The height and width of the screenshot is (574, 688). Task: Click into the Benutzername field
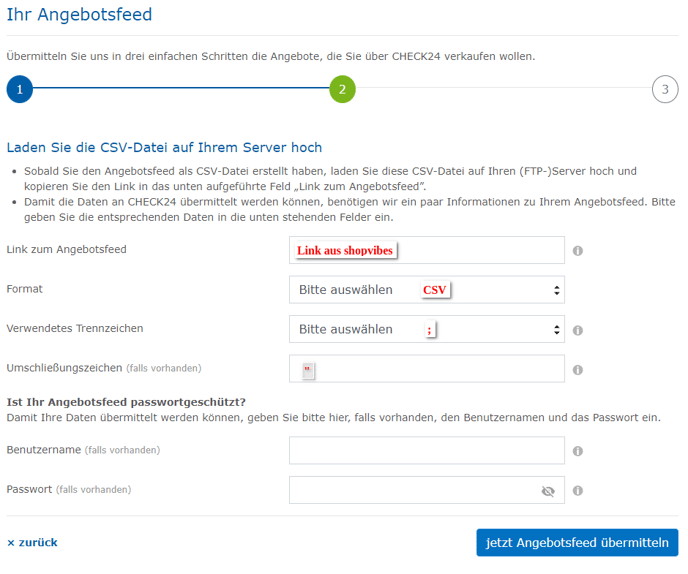(x=426, y=451)
